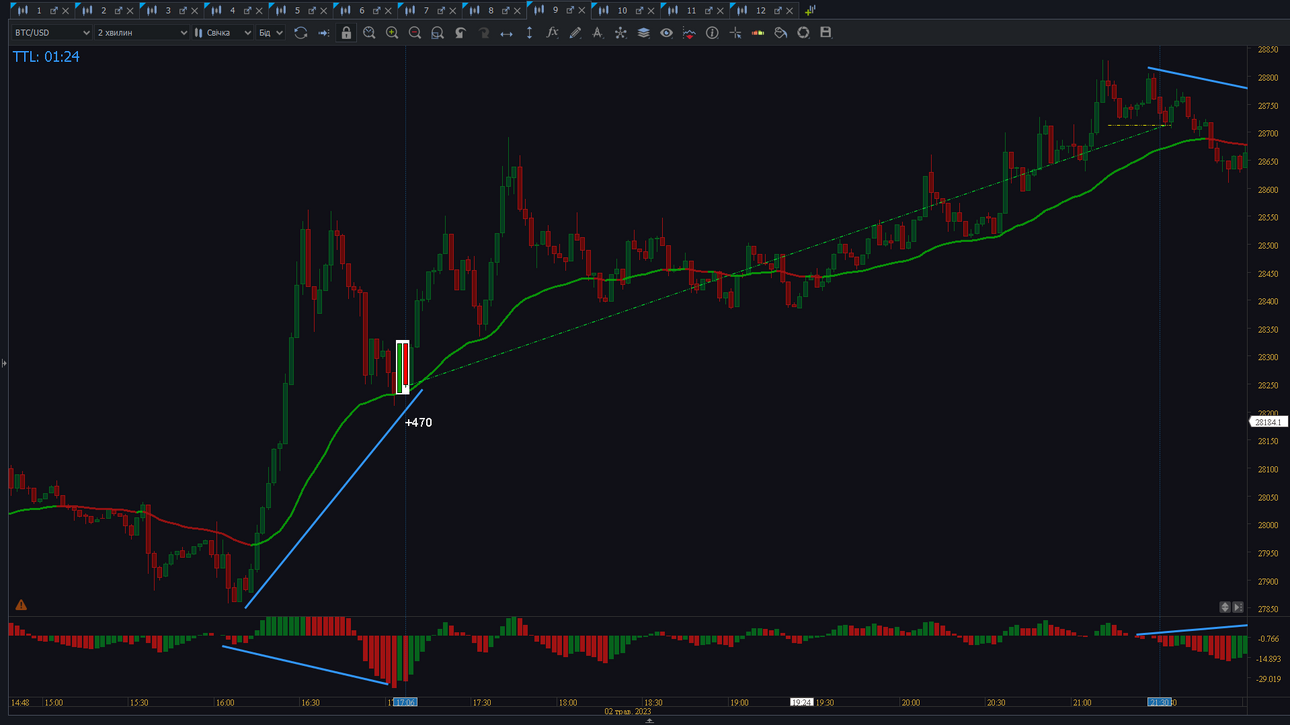Click the redo arrow icon
This screenshot has height=725, width=1290.
pos(483,33)
